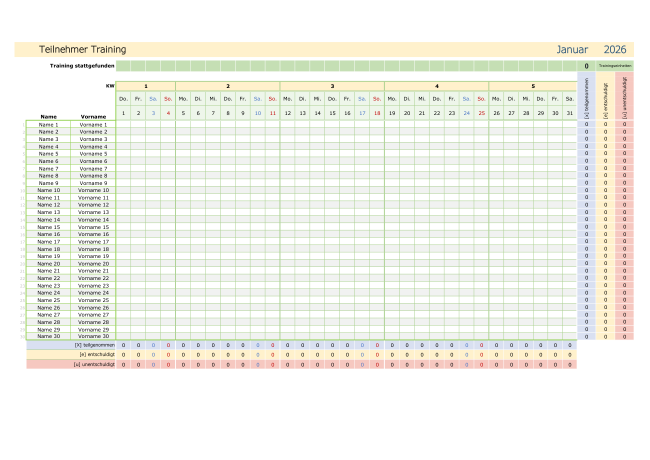Click the "Teilnehmer Training" title
Screen dimensions: 650x460
pyautogui.click(x=82, y=49)
